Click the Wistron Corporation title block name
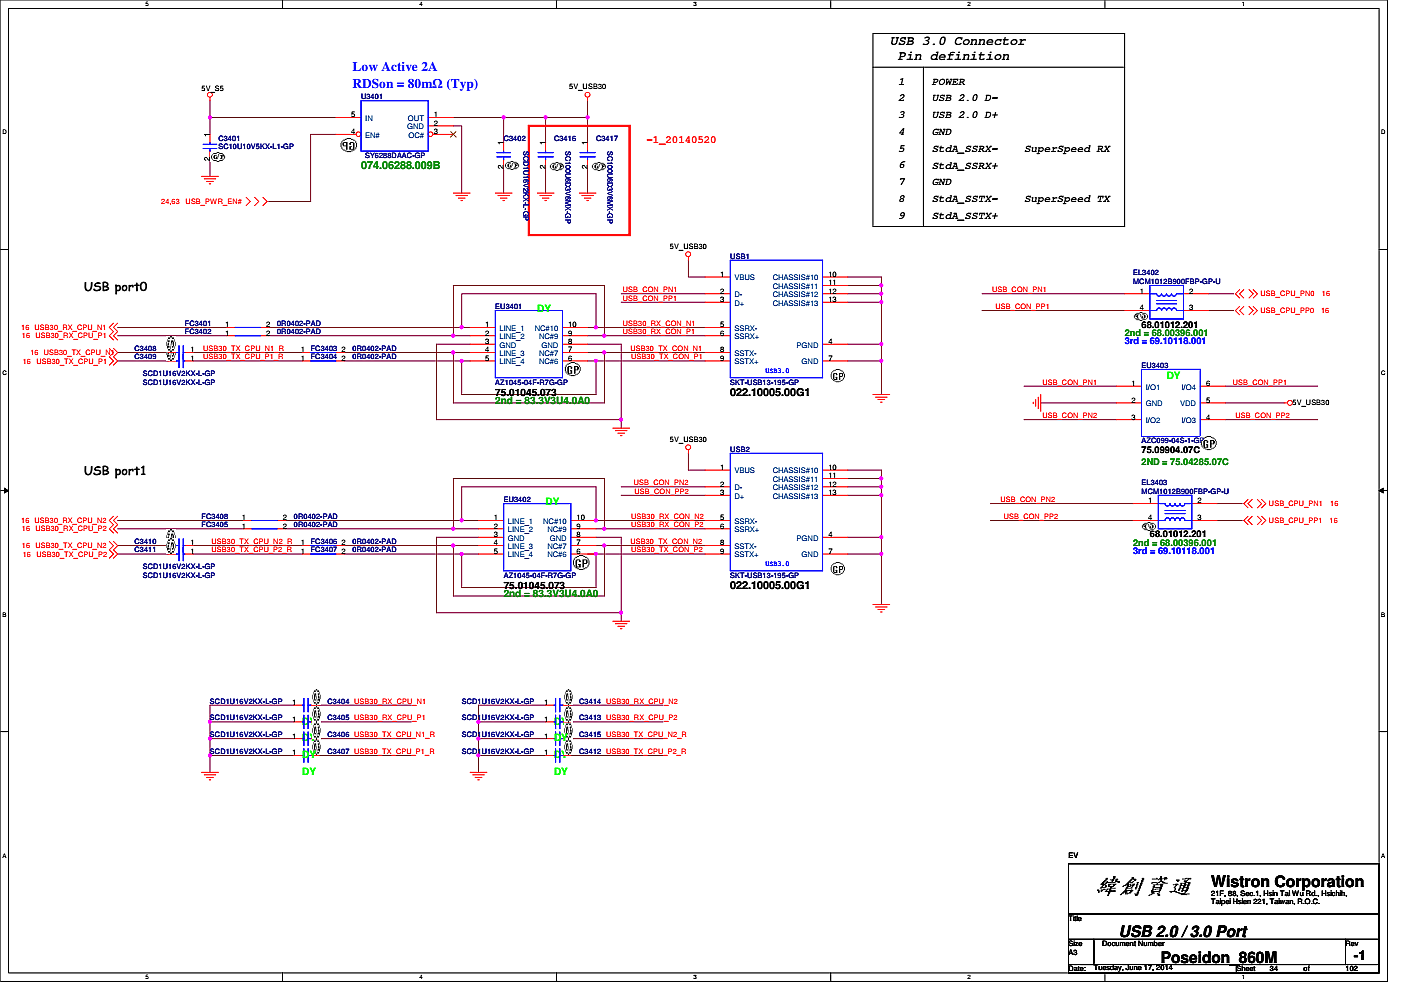1403x991 pixels. click(1287, 882)
